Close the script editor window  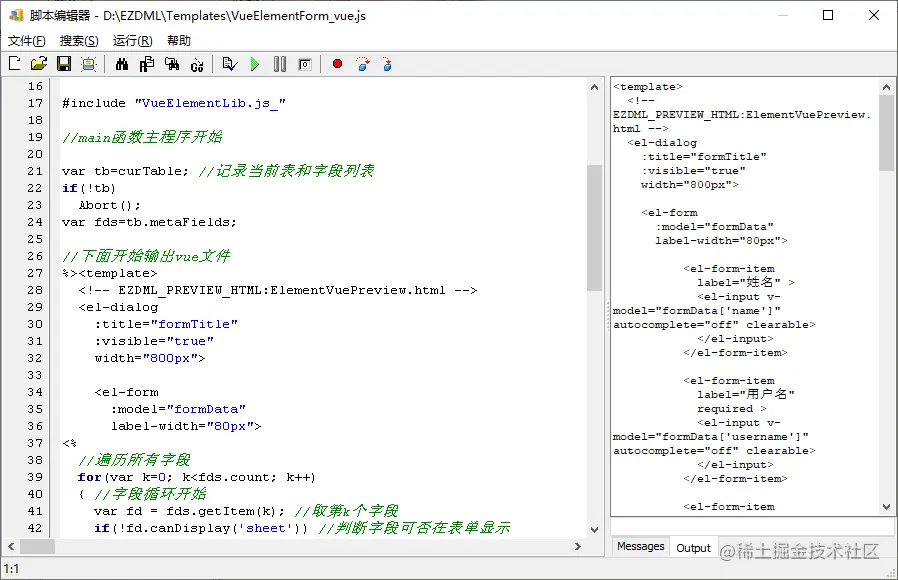(873, 15)
